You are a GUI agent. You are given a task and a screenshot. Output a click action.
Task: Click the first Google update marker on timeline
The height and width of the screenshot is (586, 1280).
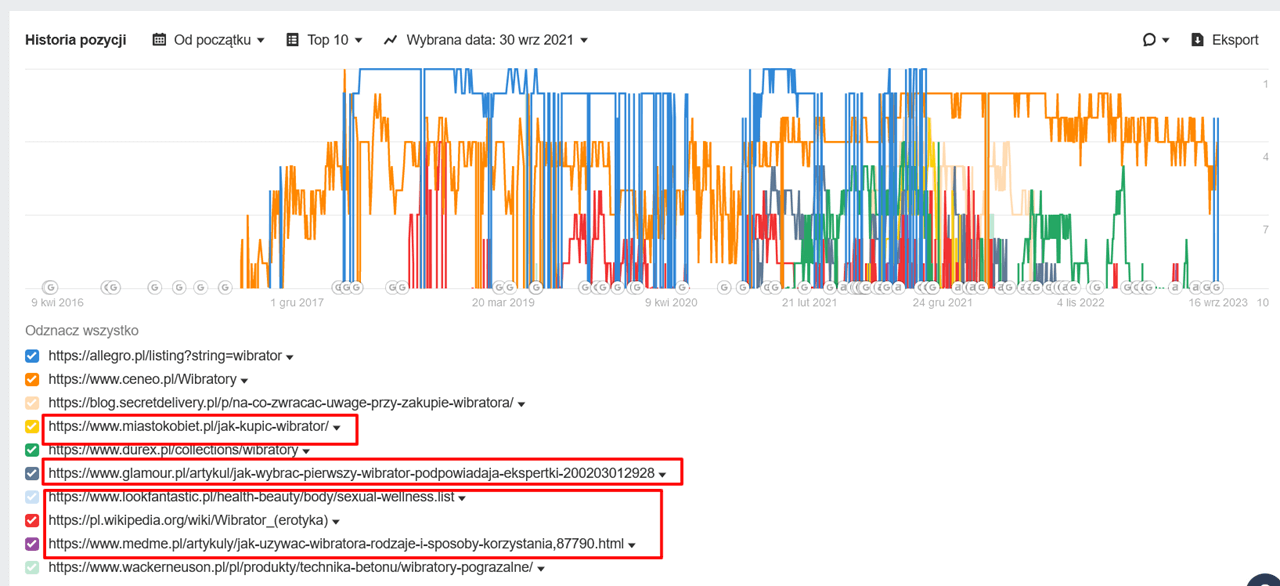click(49, 287)
